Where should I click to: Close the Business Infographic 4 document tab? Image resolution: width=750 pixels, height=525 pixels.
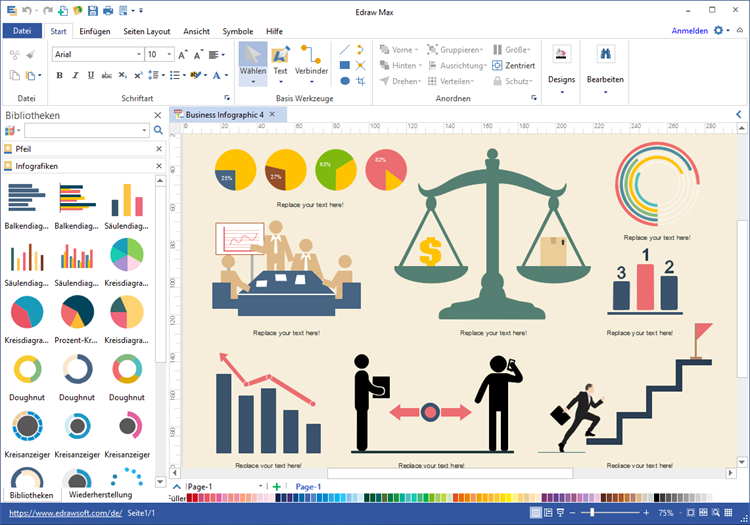coord(272,114)
